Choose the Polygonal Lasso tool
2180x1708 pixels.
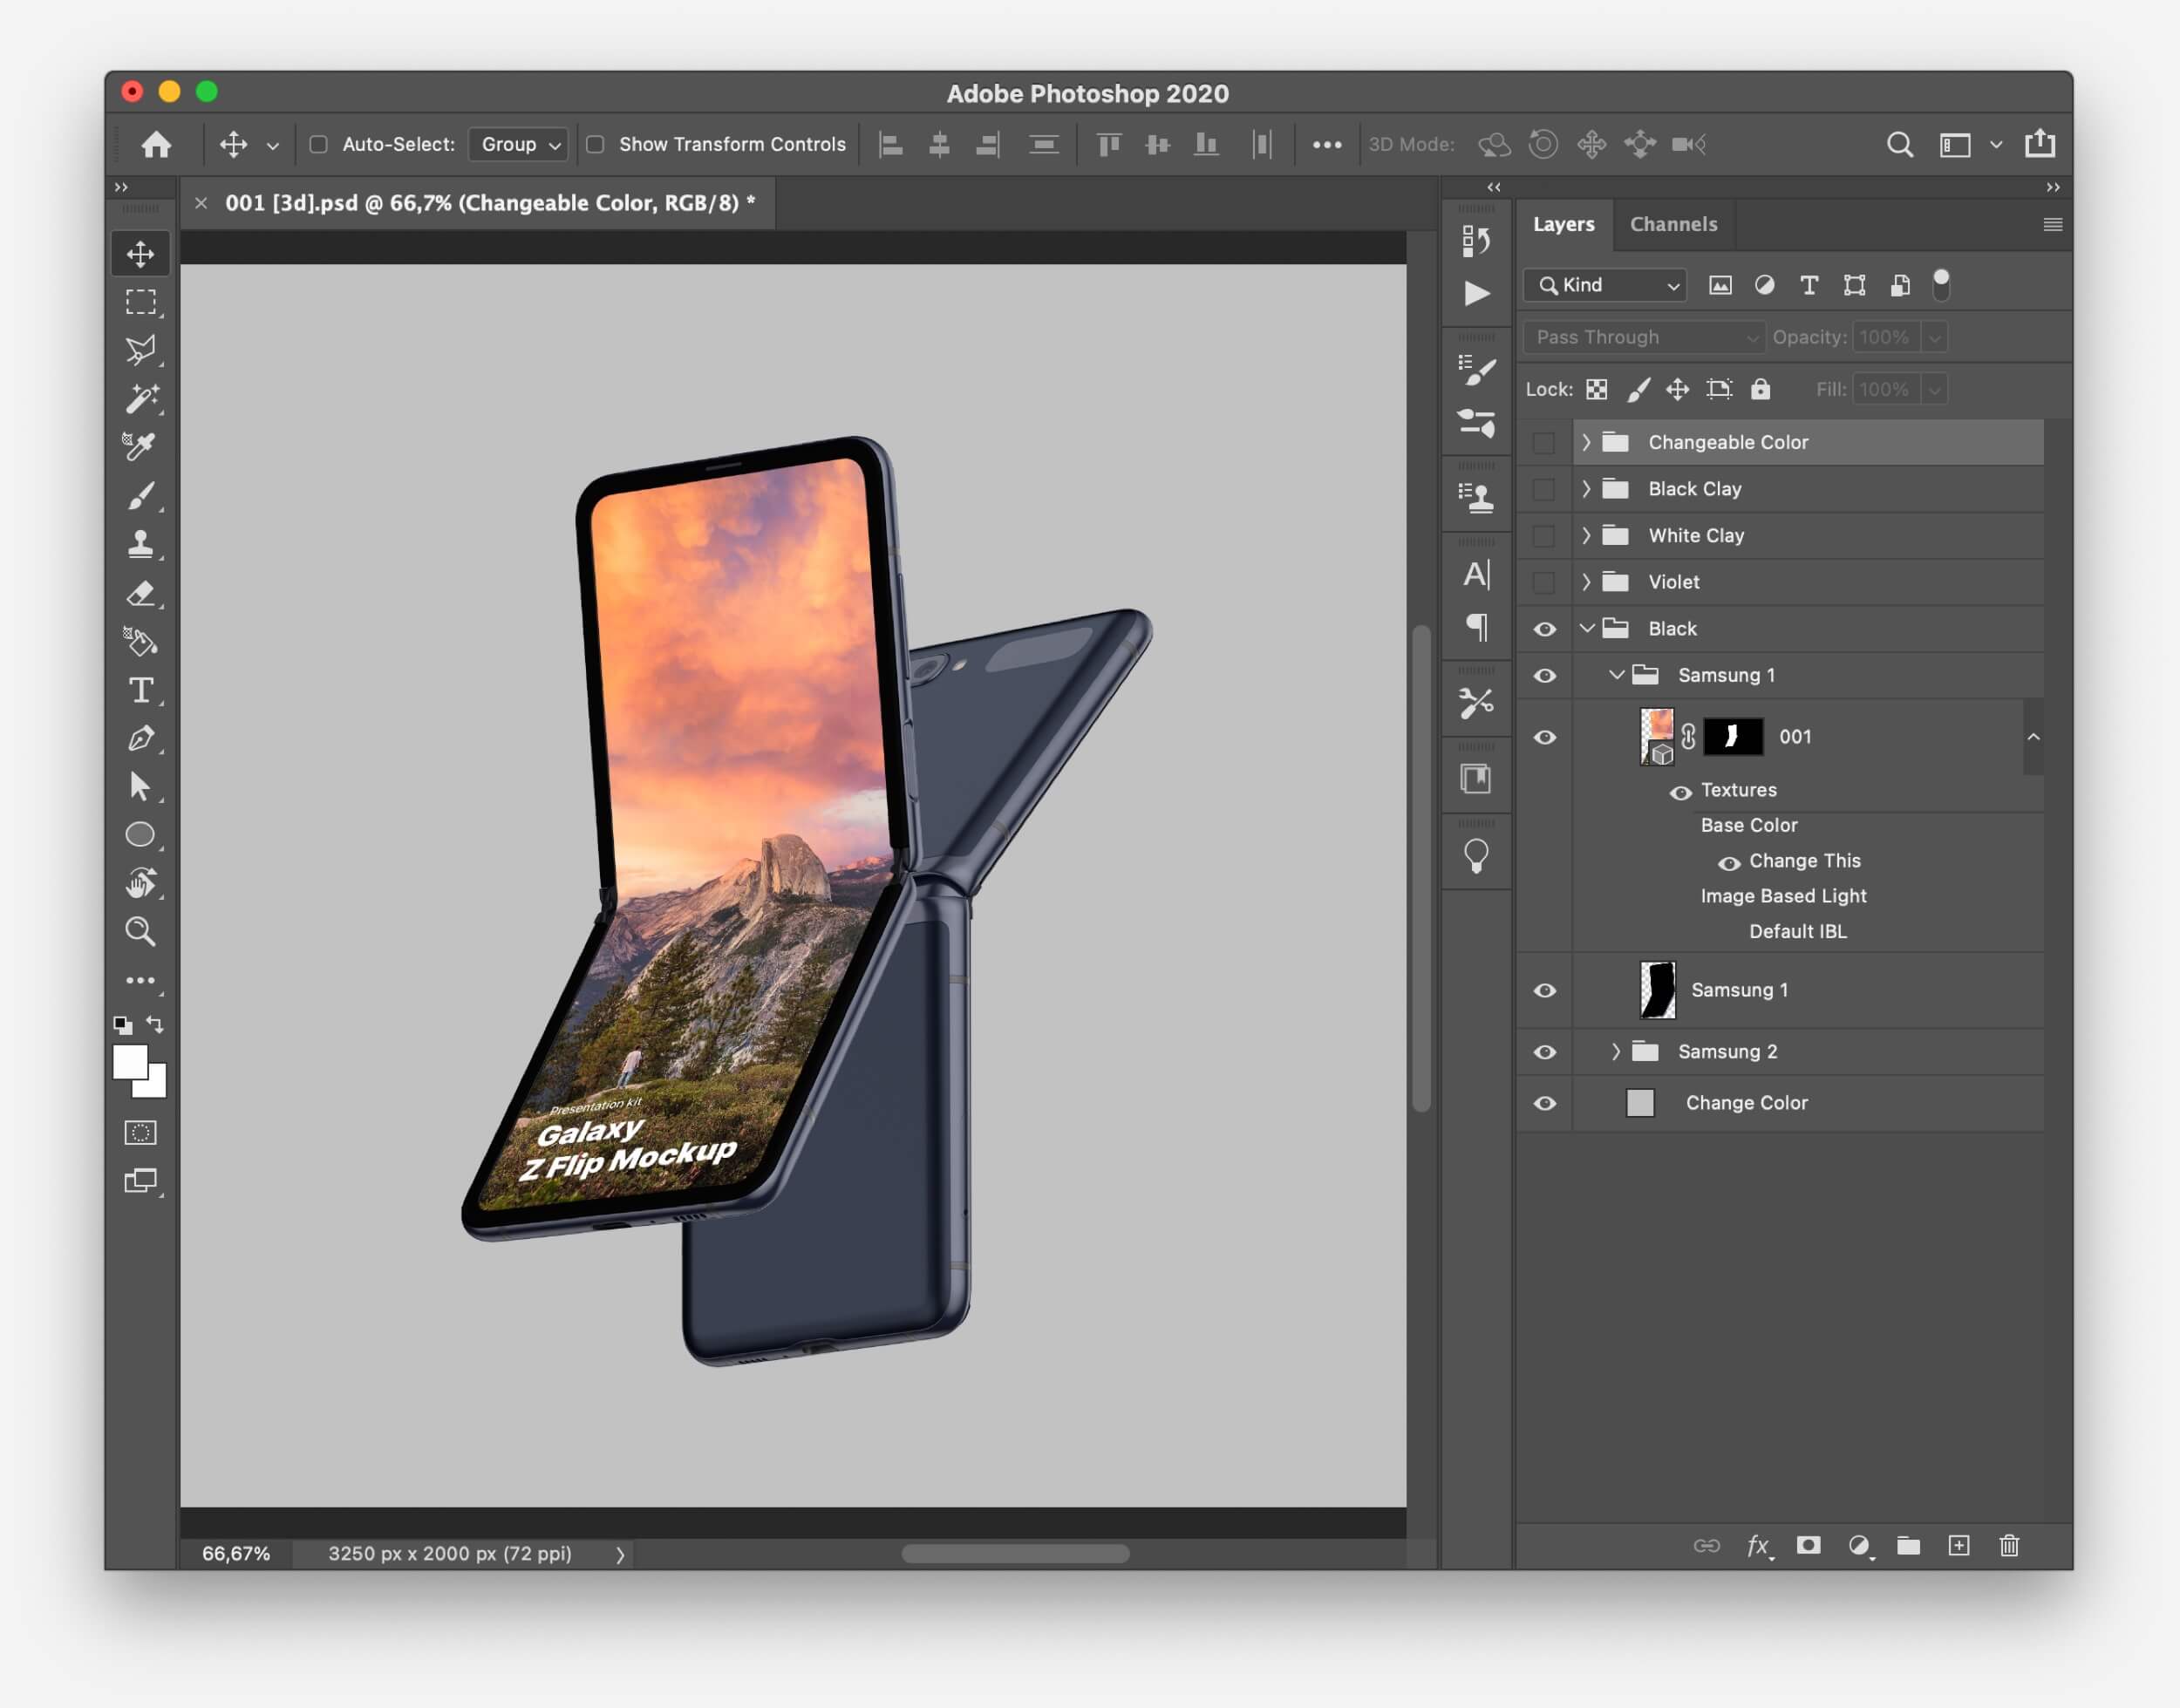click(140, 350)
